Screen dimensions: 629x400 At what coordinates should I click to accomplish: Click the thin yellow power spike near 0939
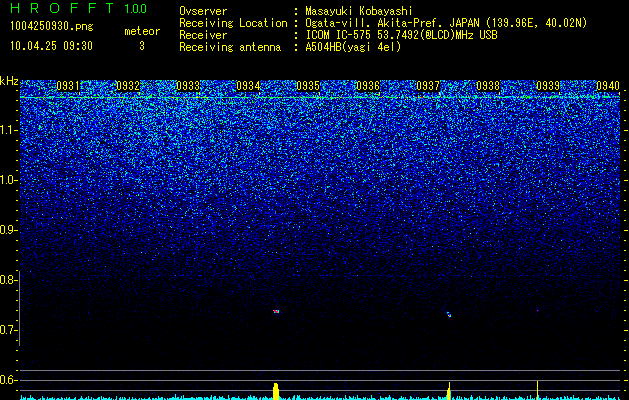pos(538,390)
